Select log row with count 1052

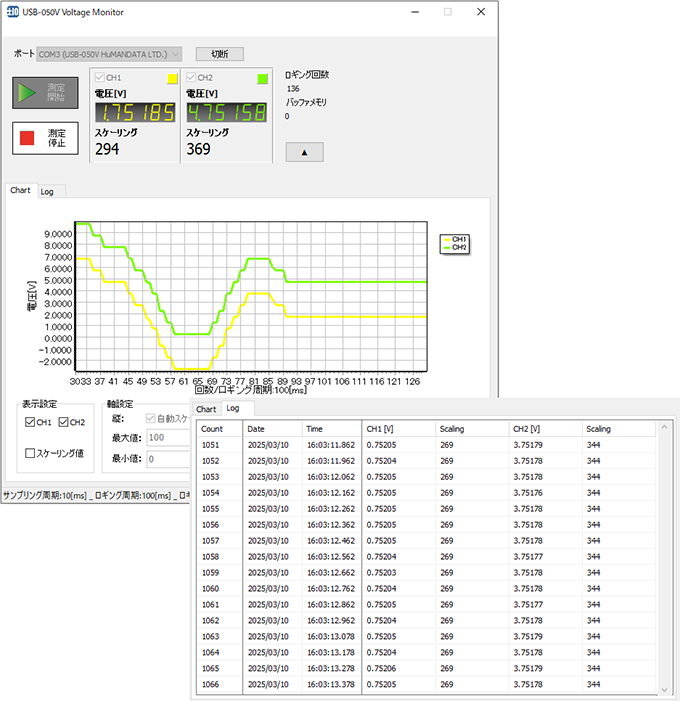tap(427, 461)
